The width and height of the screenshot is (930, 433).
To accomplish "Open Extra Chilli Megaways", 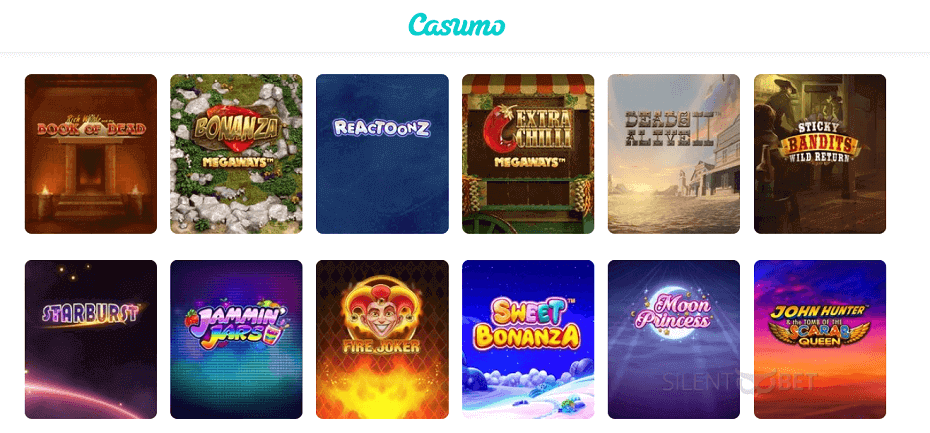I will pos(528,154).
